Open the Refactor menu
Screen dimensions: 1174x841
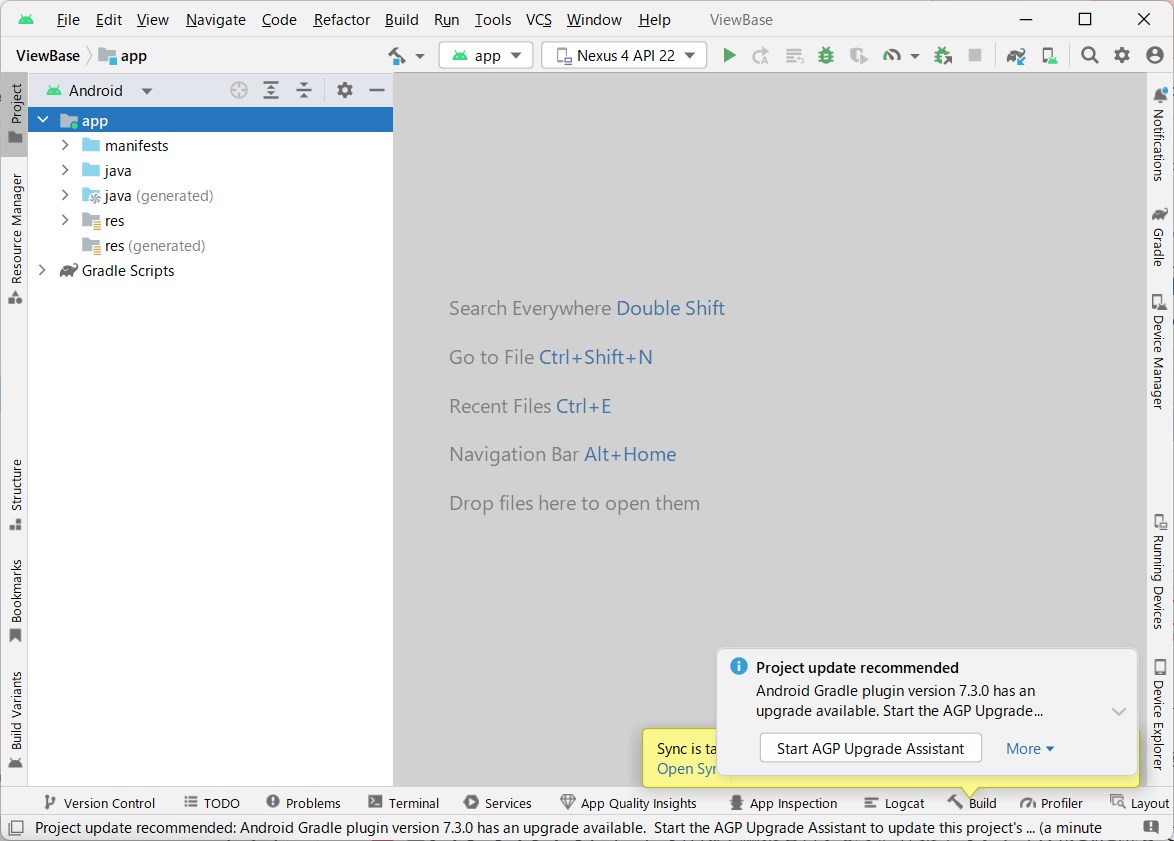tap(341, 19)
